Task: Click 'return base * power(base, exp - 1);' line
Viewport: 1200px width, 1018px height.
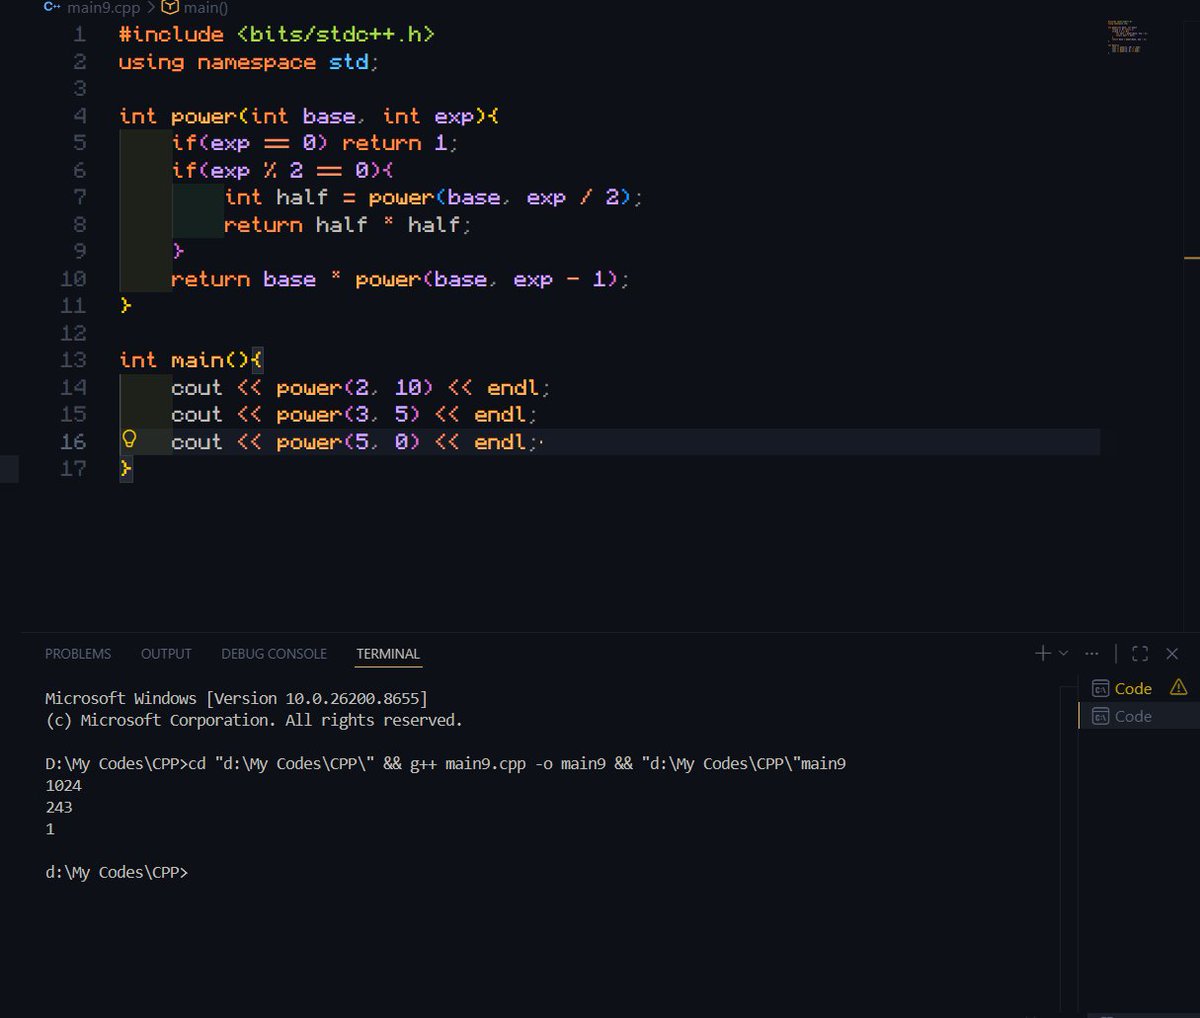Action: 400,279
